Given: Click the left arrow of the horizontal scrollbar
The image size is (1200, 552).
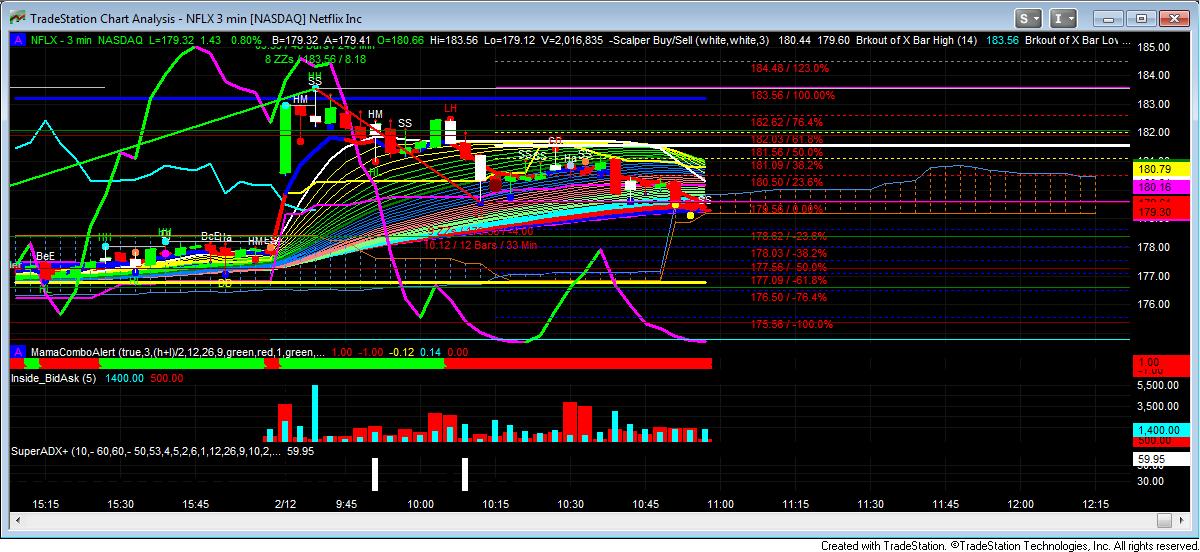Looking at the screenshot, I should (x=18, y=521).
